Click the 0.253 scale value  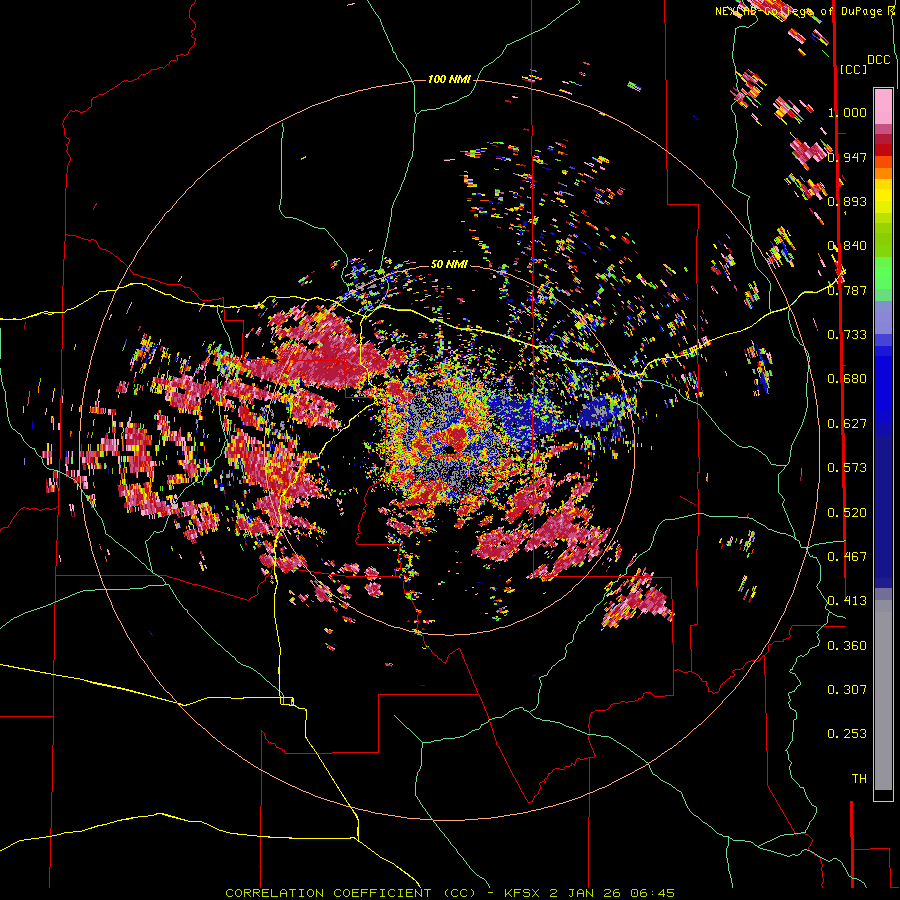point(847,734)
